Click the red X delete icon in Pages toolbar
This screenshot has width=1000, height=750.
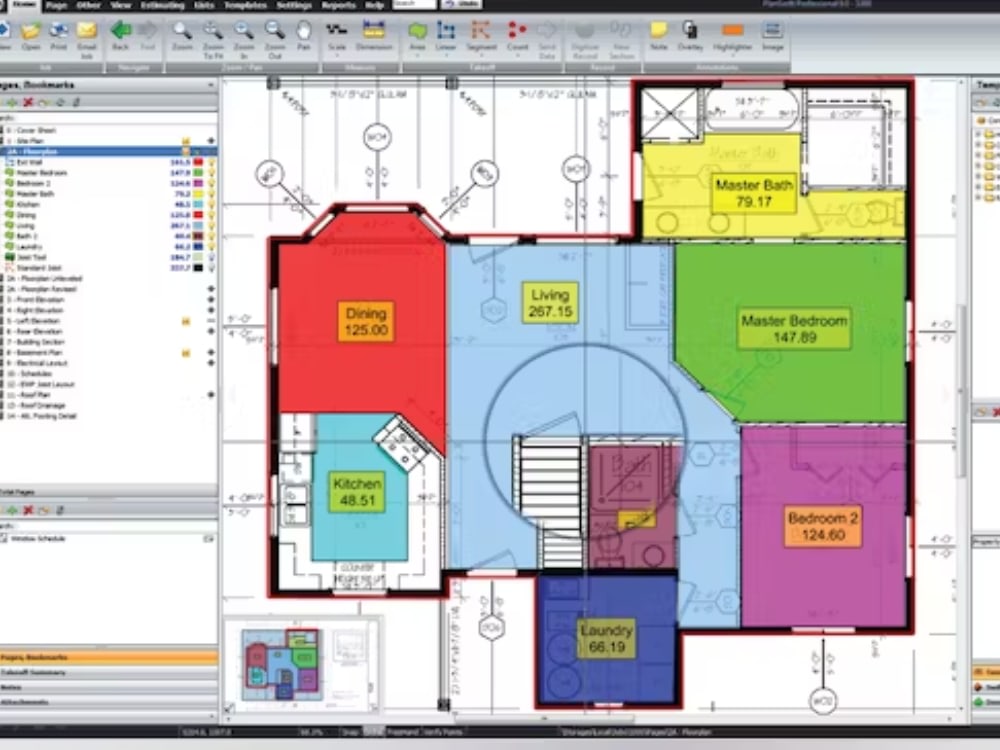[x=28, y=102]
